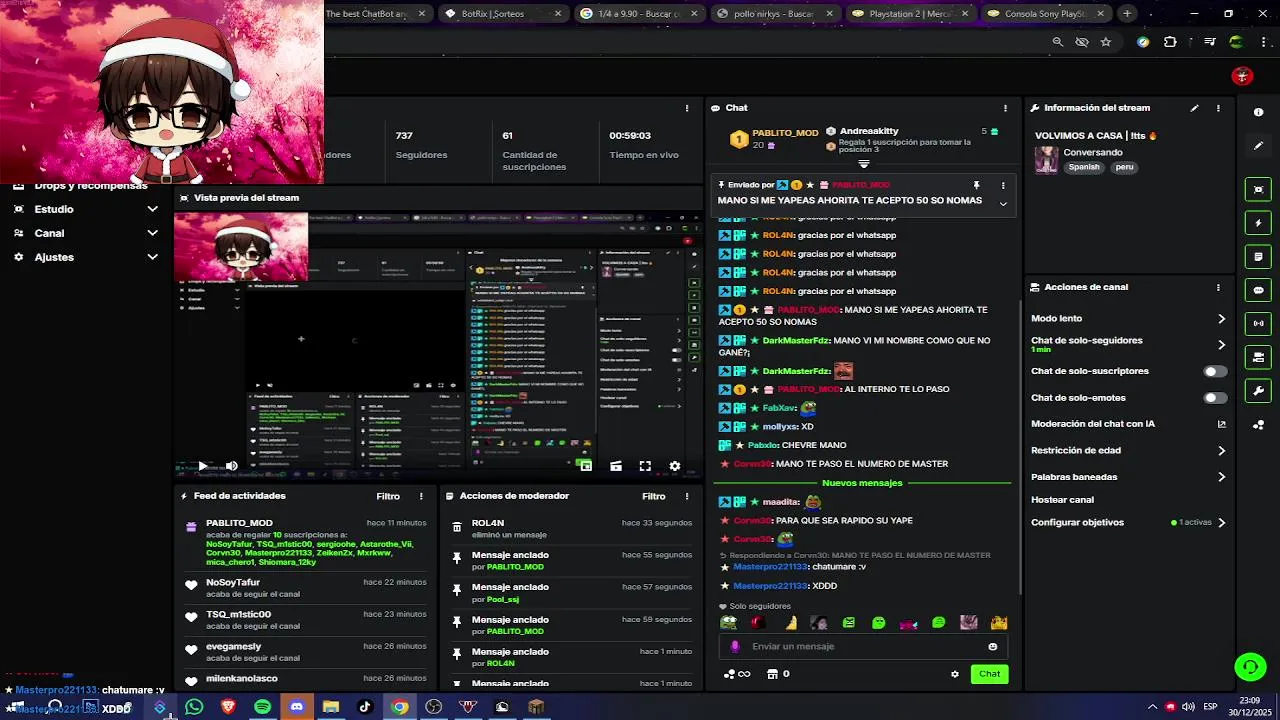1280x720 pixels.
Task: Open the Información del stream options menu
Action: pos(1218,108)
